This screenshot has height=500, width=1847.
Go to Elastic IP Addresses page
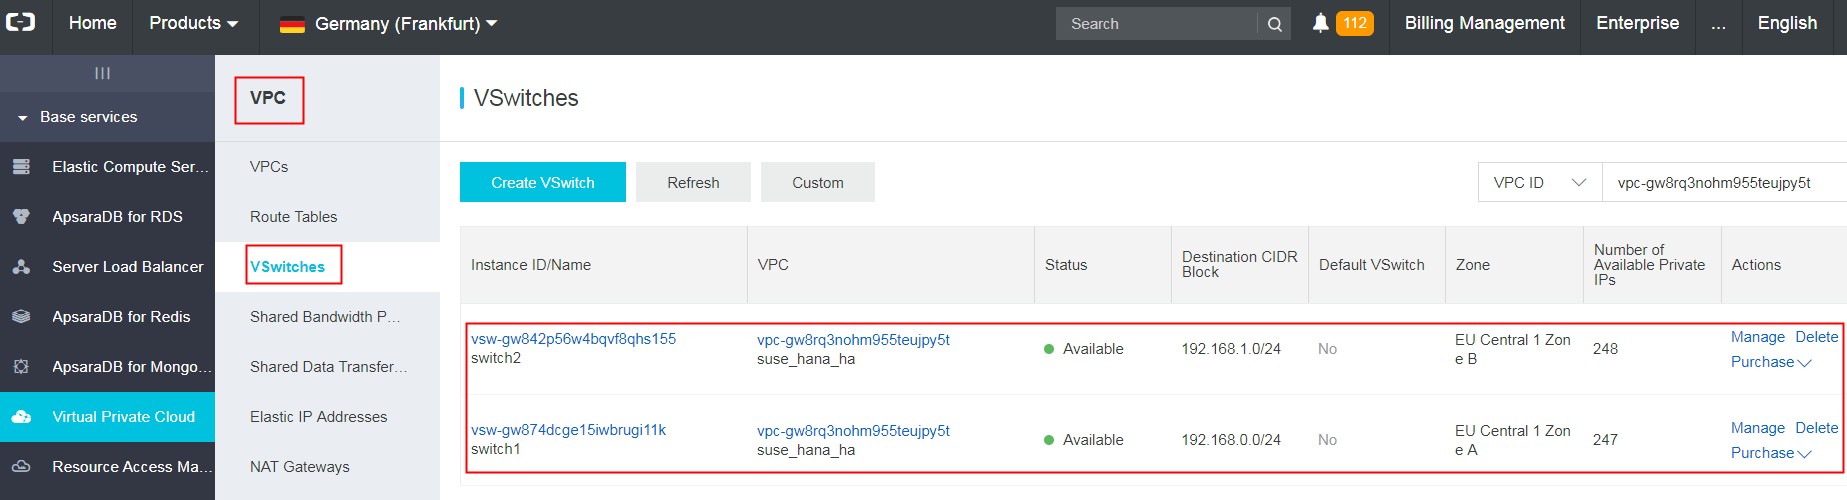318,417
